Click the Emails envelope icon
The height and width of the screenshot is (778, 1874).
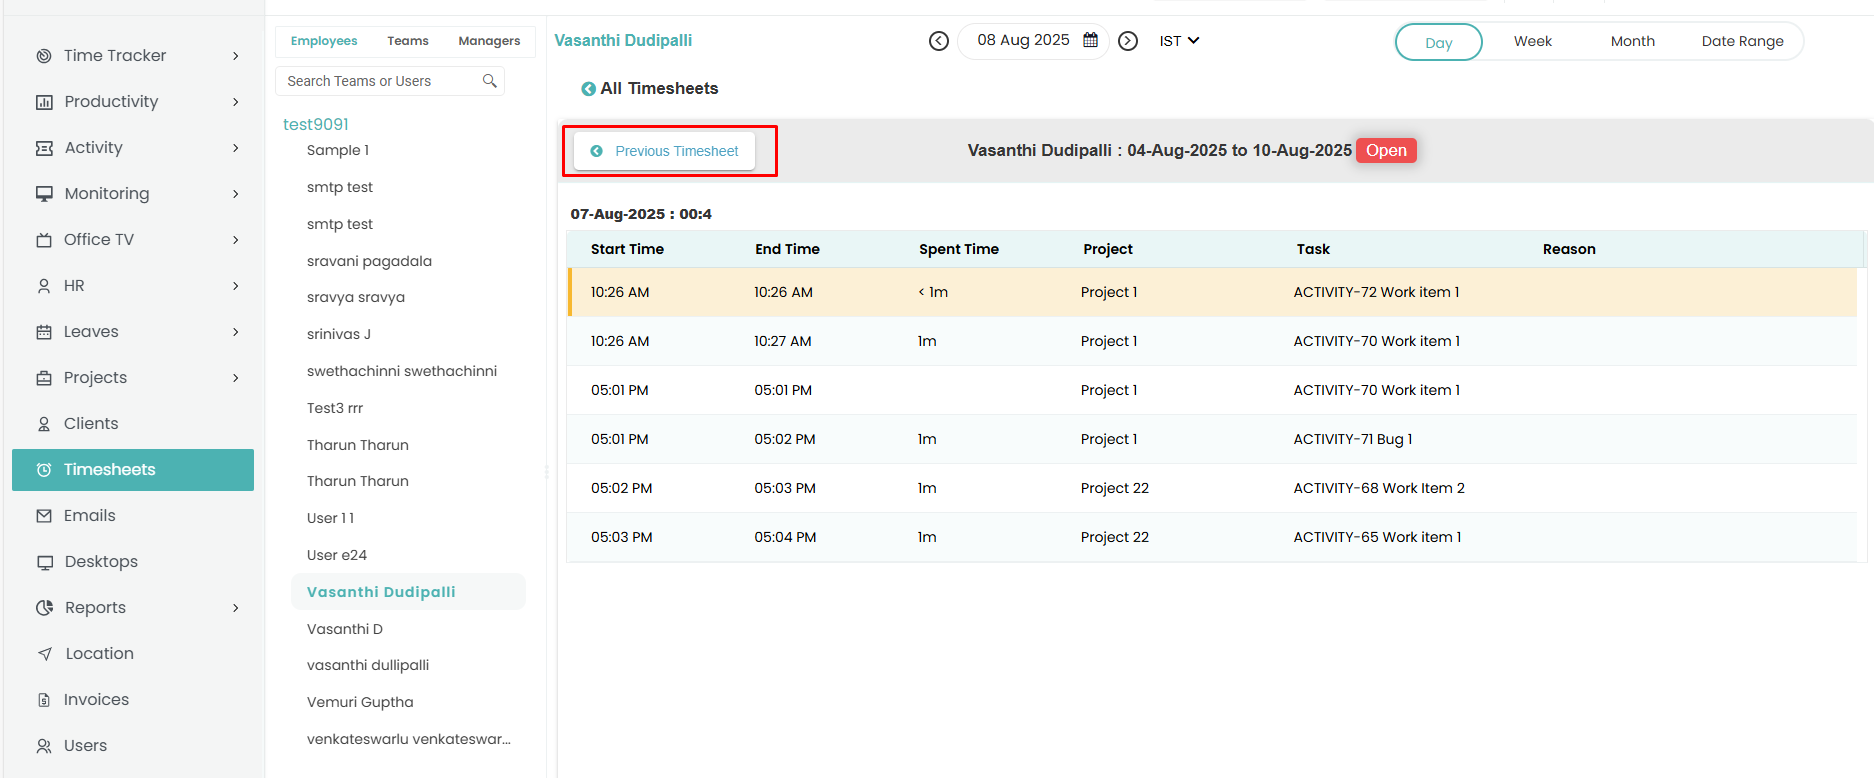(x=44, y=516)
